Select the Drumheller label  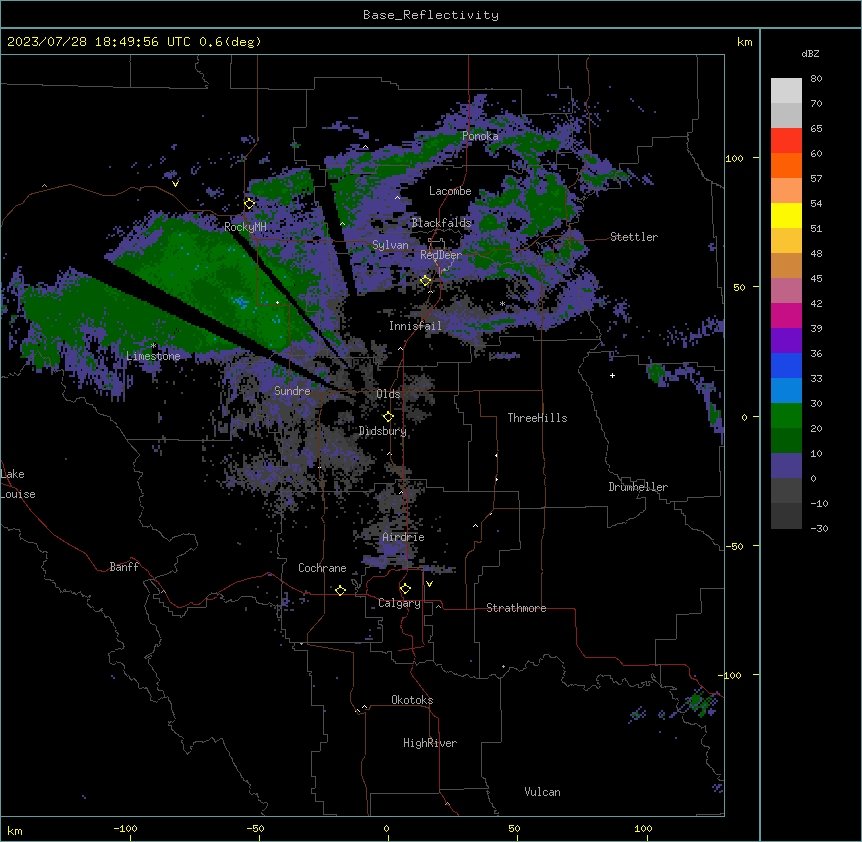tap(638, 487)
